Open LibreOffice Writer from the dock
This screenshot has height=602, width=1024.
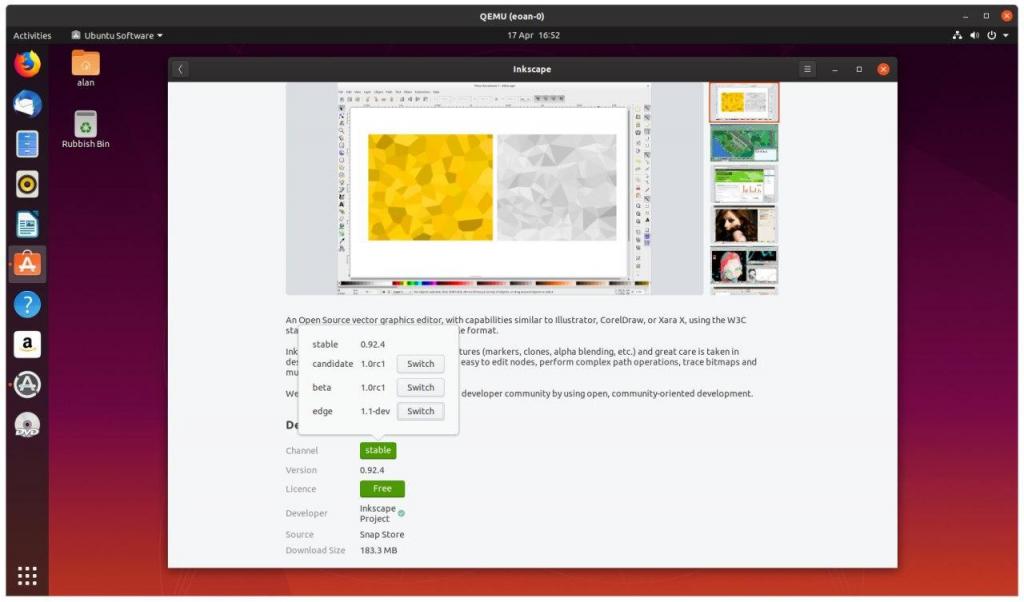[27, 224]
